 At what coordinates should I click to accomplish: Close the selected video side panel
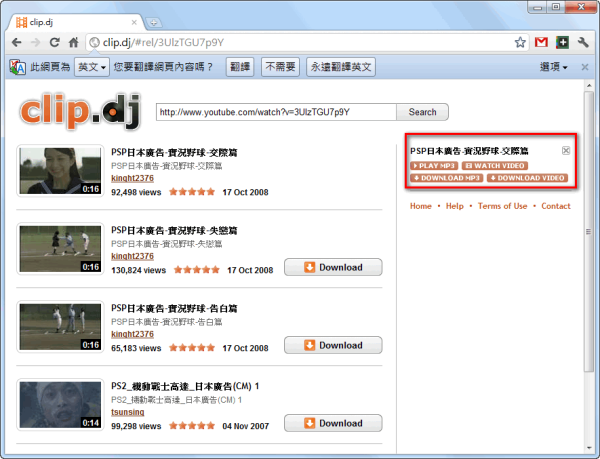click(566, 151)
